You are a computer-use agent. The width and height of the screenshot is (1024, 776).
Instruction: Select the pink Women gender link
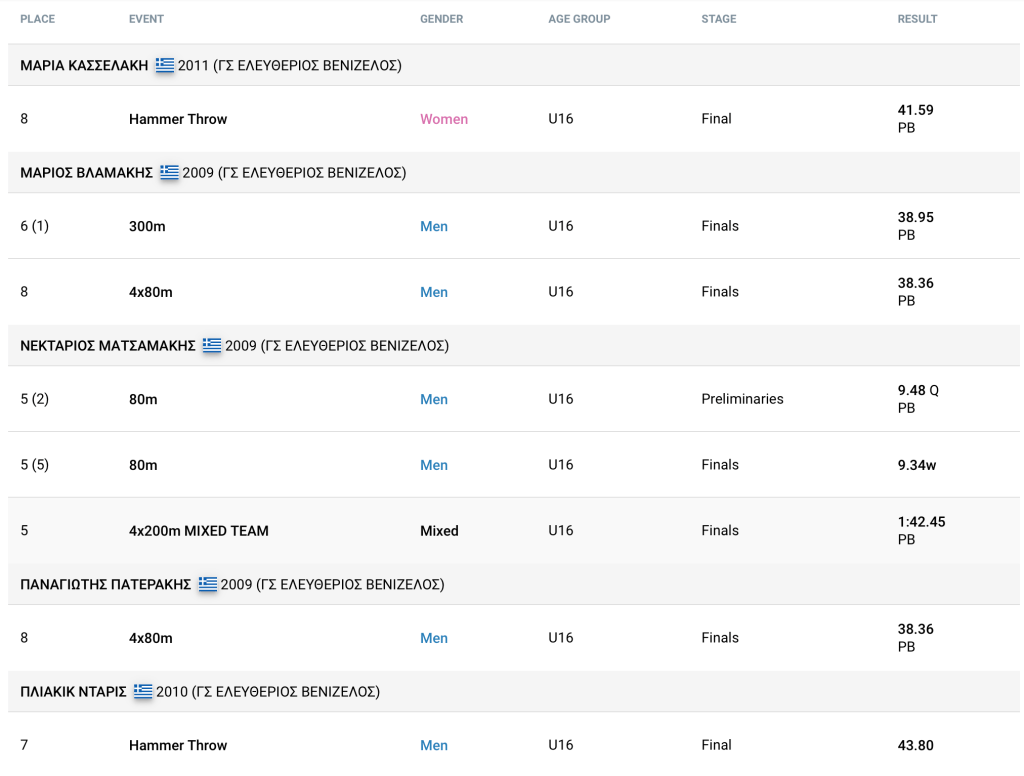(x=444, y=119)
